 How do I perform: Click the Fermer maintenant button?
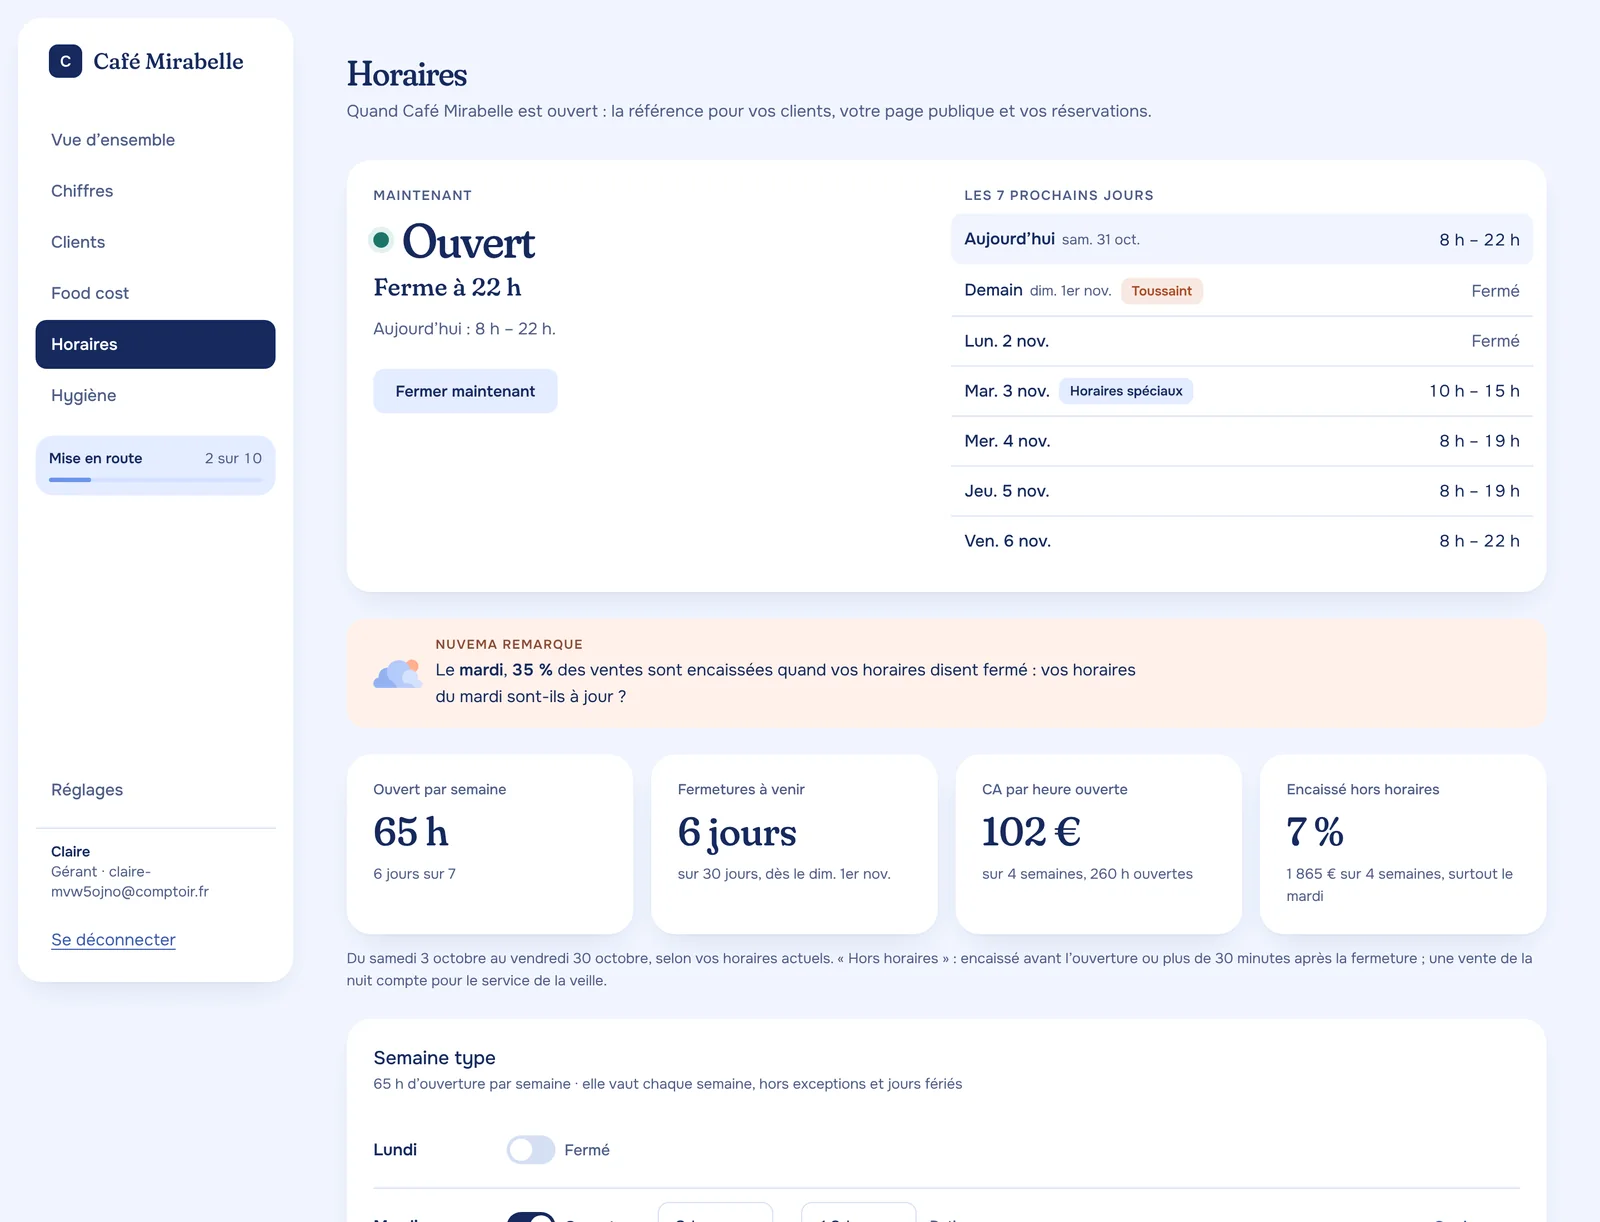click(x=465, y=391)
